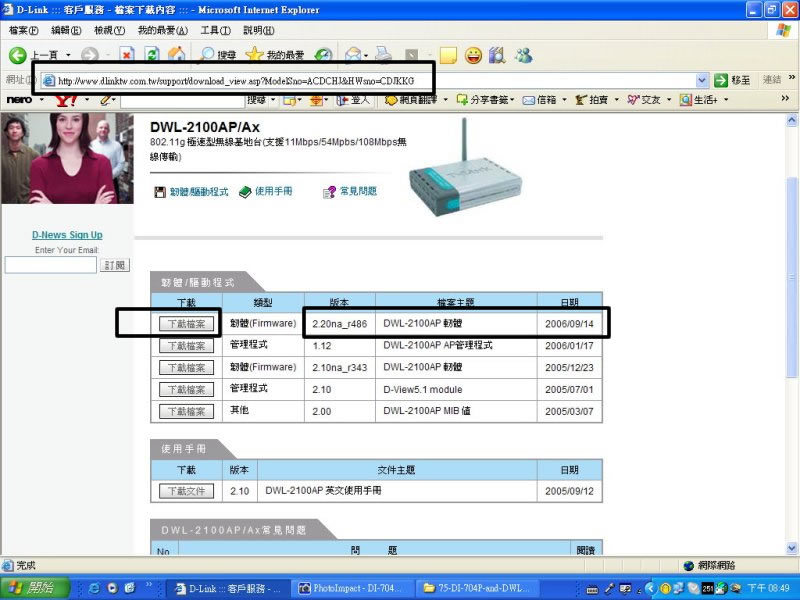Open the 拍賣 auction dropdown
Screen dimensions: 800x600
(x=616, y=100)
